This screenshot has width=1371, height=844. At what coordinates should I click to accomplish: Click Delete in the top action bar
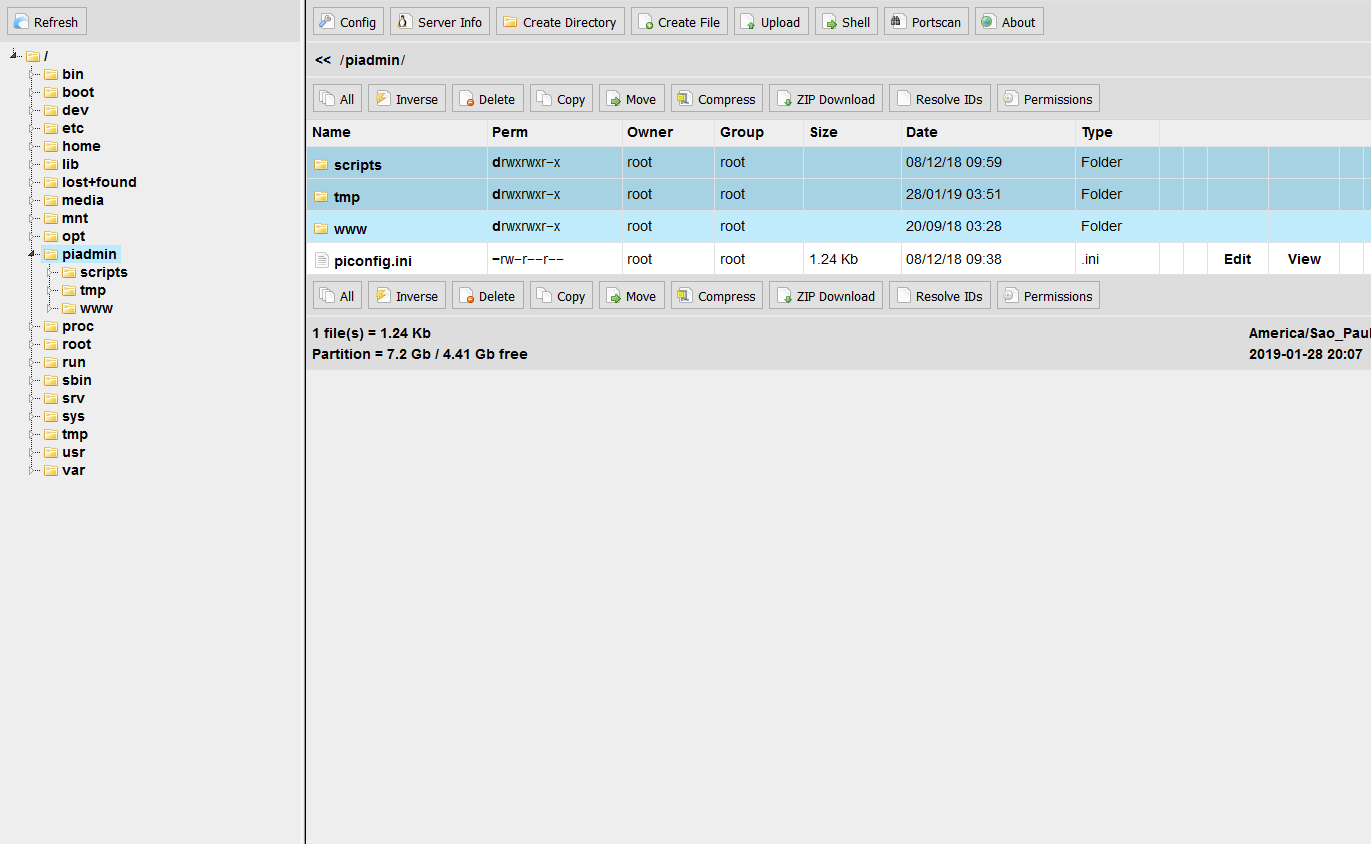click(488, 99)
